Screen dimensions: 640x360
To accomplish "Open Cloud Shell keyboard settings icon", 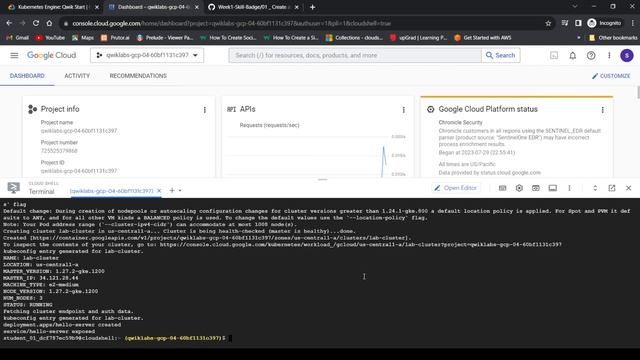I will [x=502, y=188].
